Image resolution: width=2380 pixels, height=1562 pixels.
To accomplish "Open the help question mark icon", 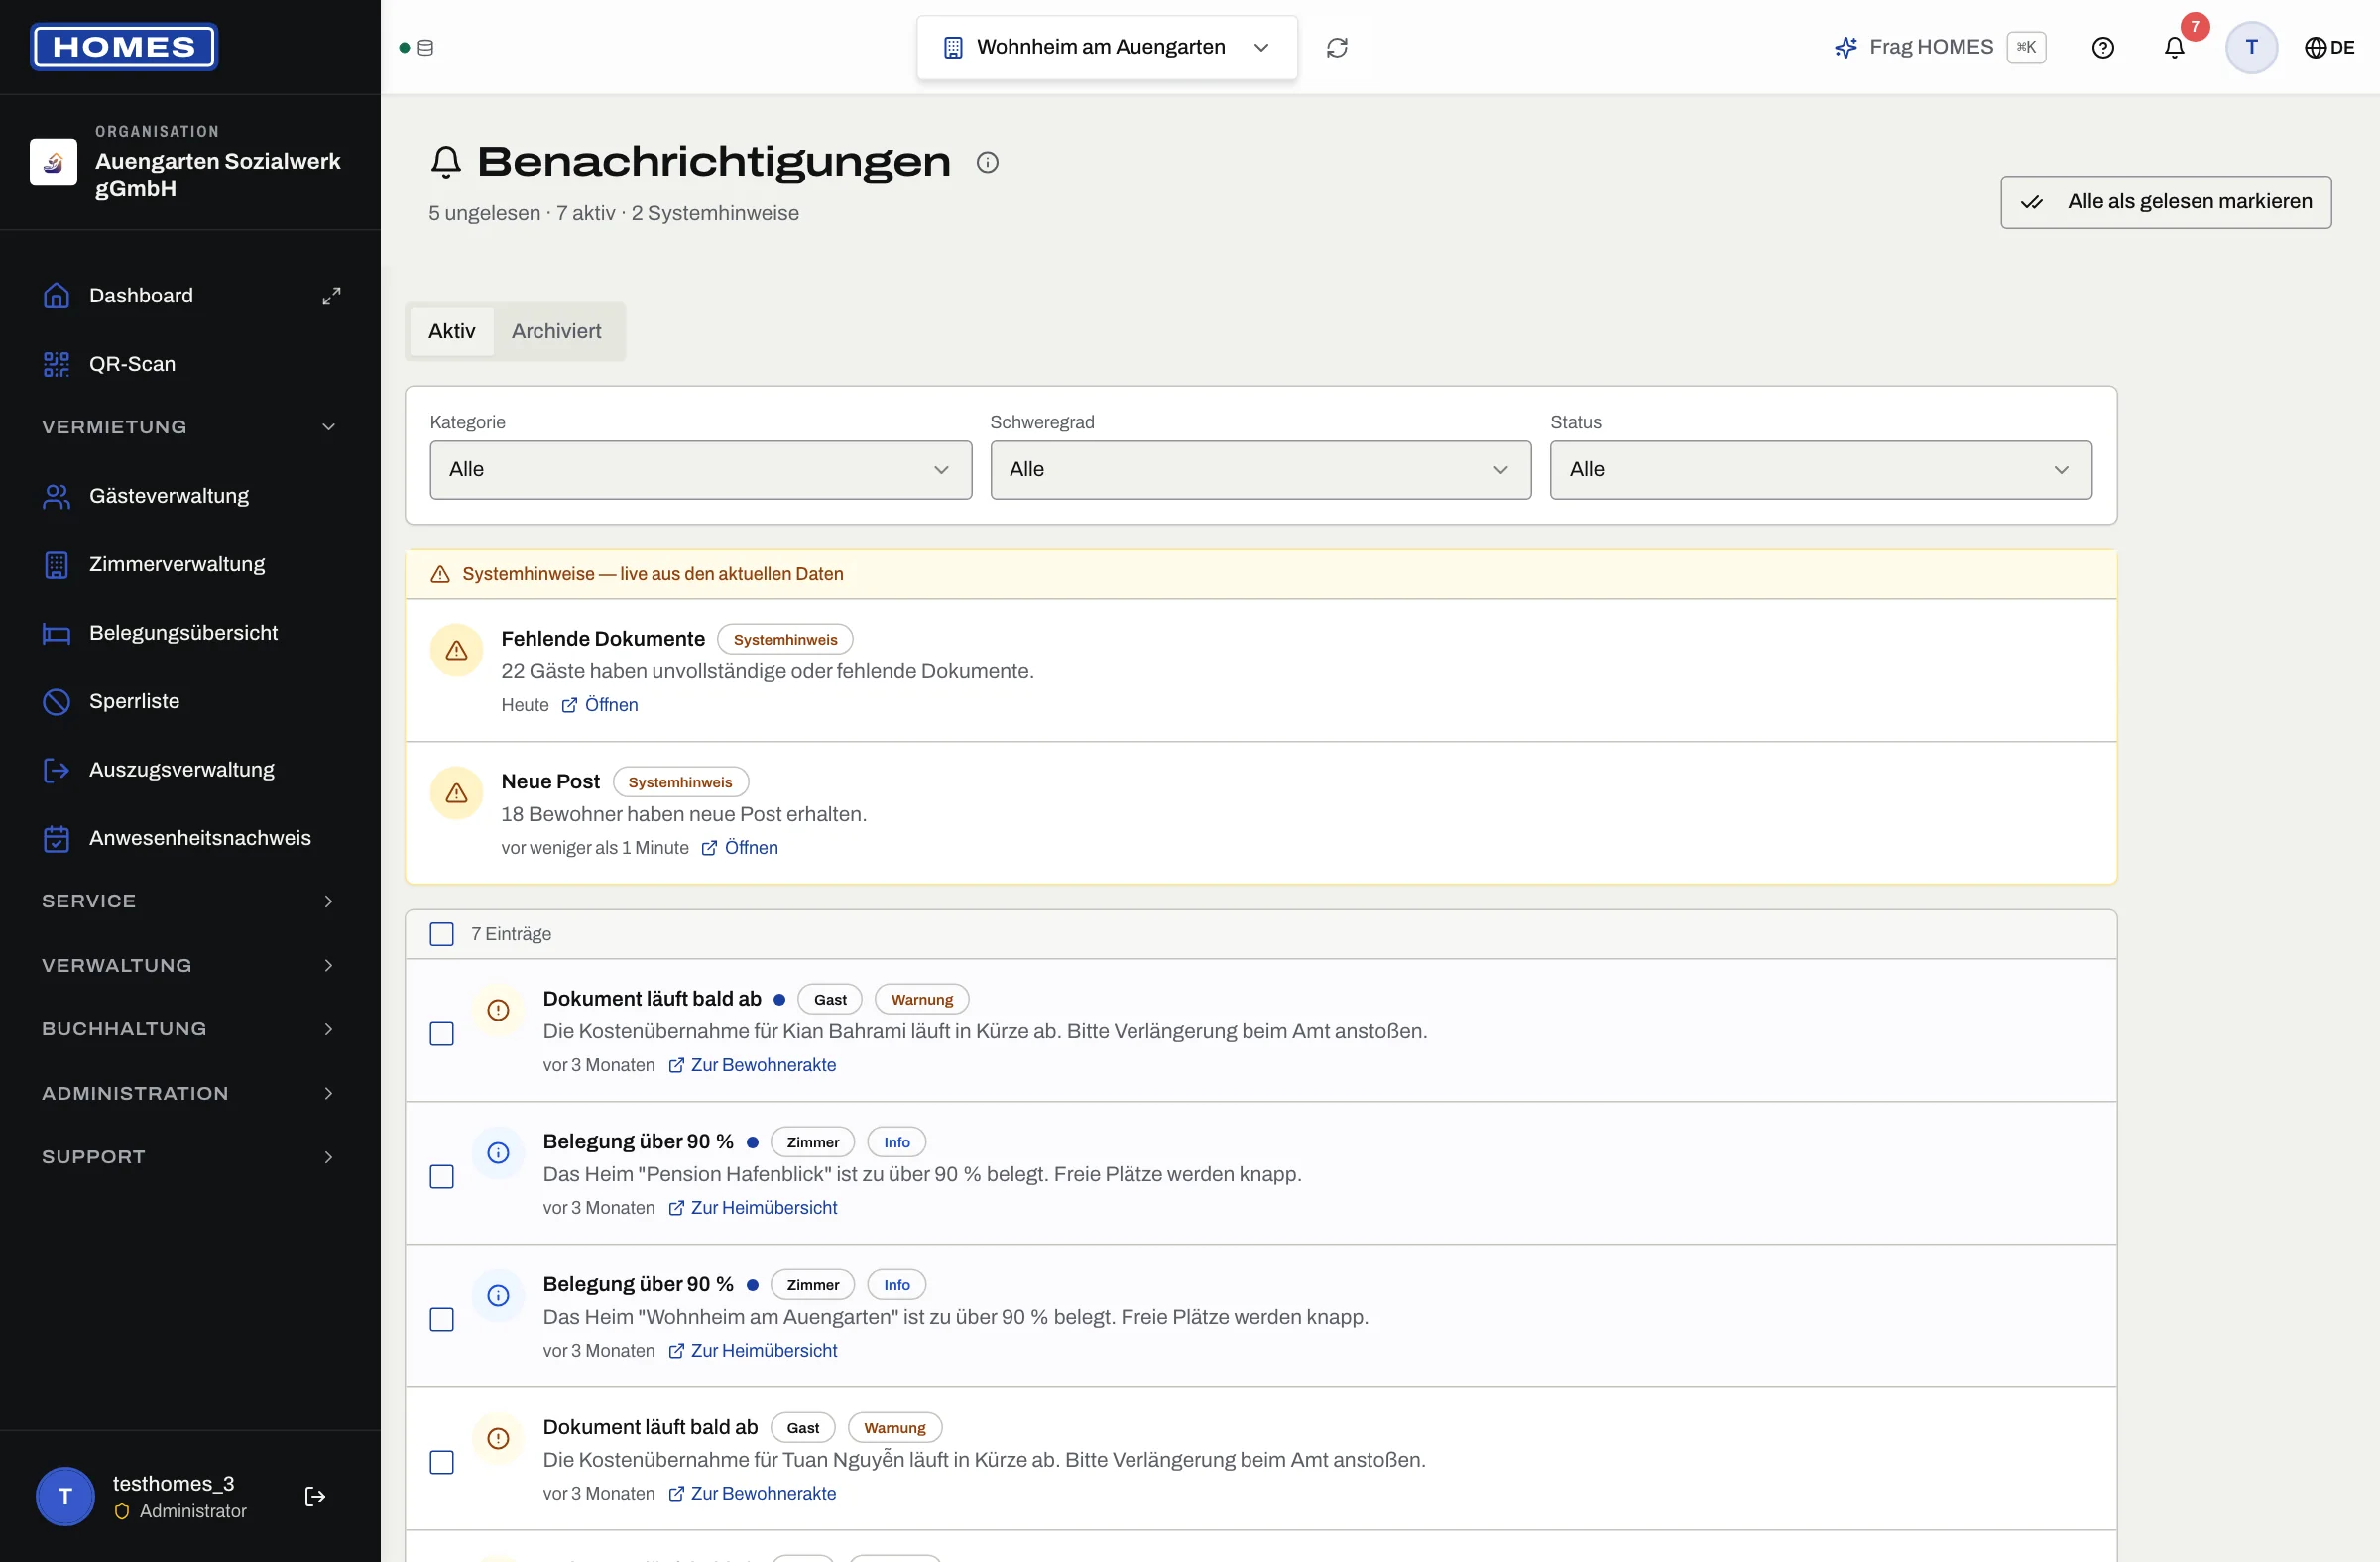I will click(2103, 47).
